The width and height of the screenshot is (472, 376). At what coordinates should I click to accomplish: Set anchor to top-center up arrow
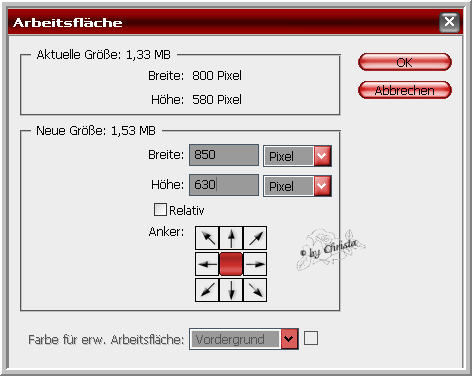point(231,238)
